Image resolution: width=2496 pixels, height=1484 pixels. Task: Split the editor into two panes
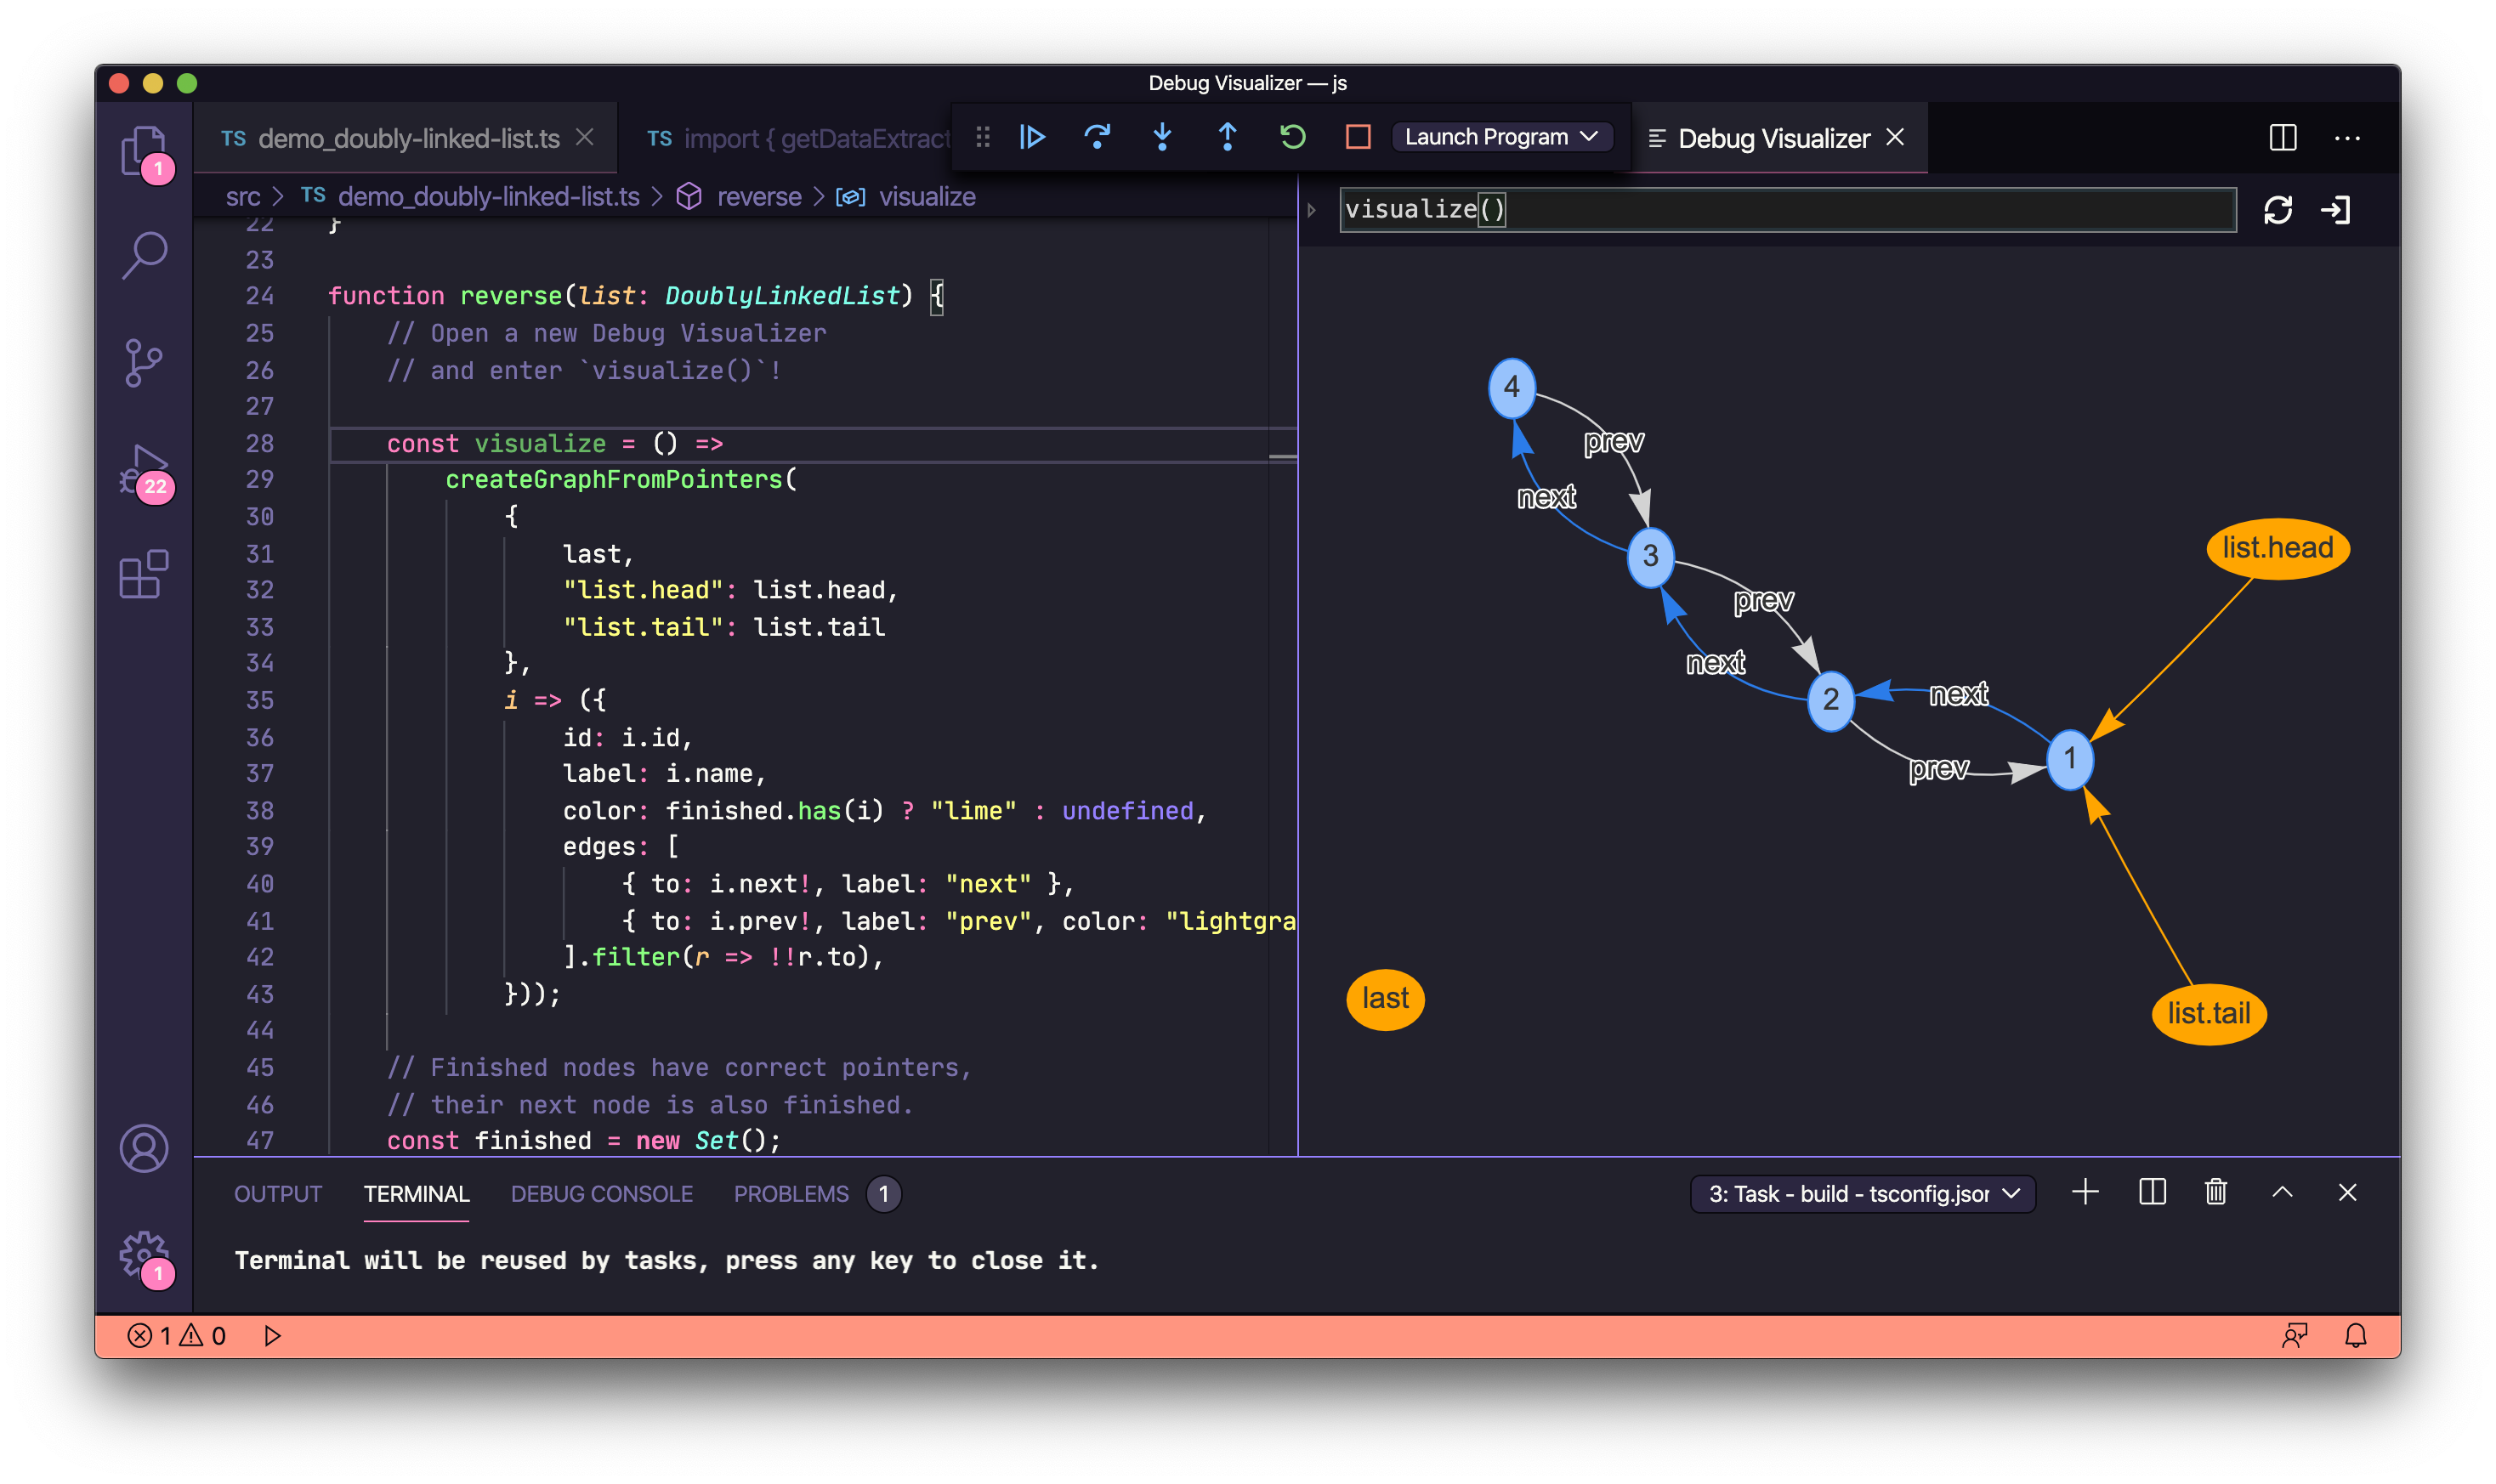(x=2283, y=137)
